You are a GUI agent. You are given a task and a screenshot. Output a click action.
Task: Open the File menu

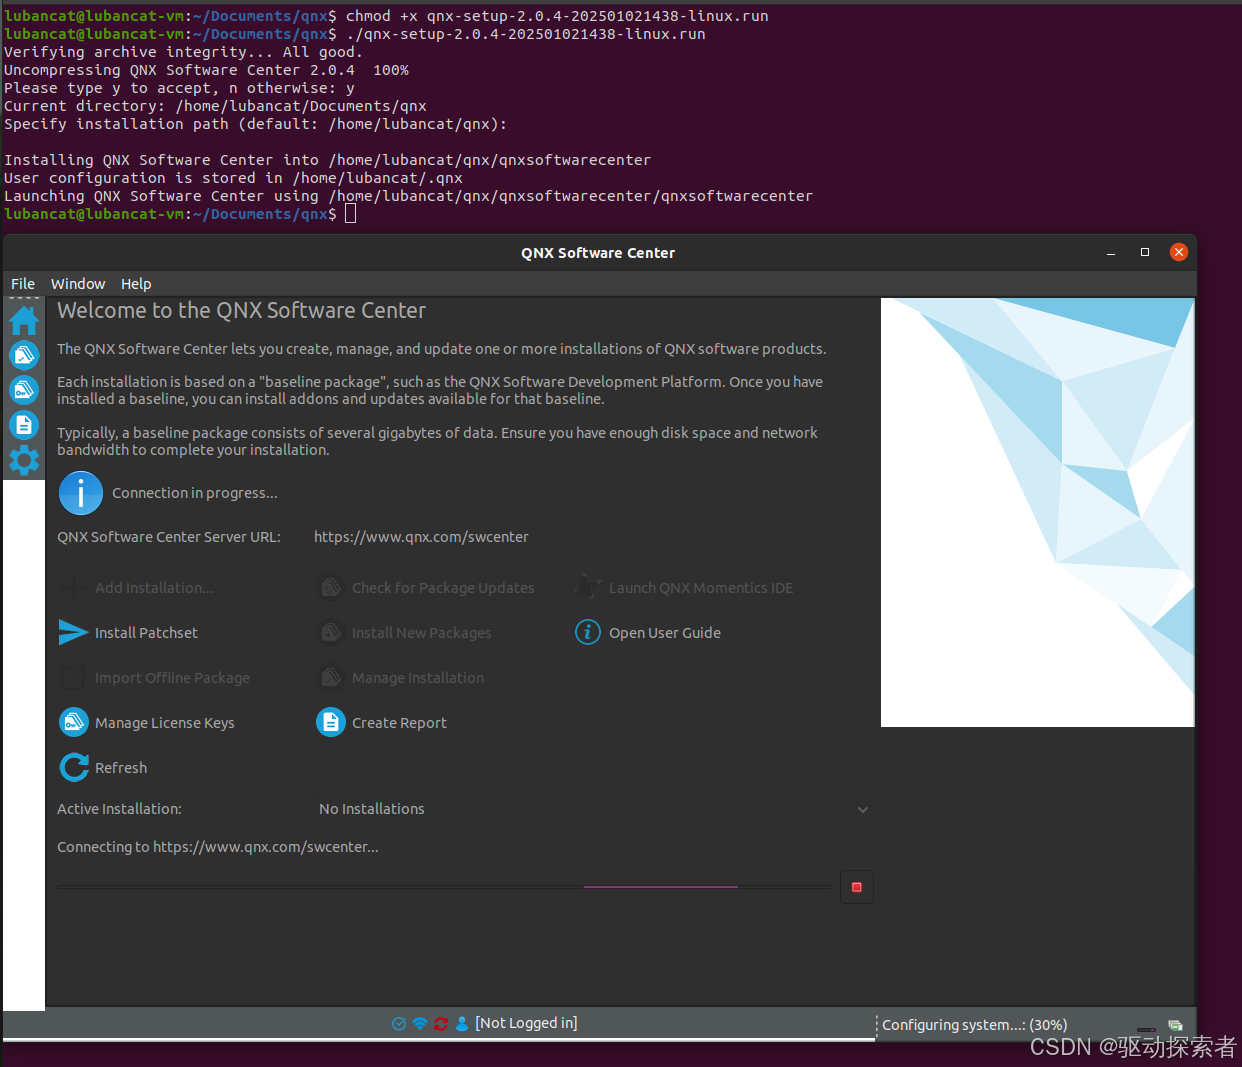pyautogui.click(x=23, y=284)
